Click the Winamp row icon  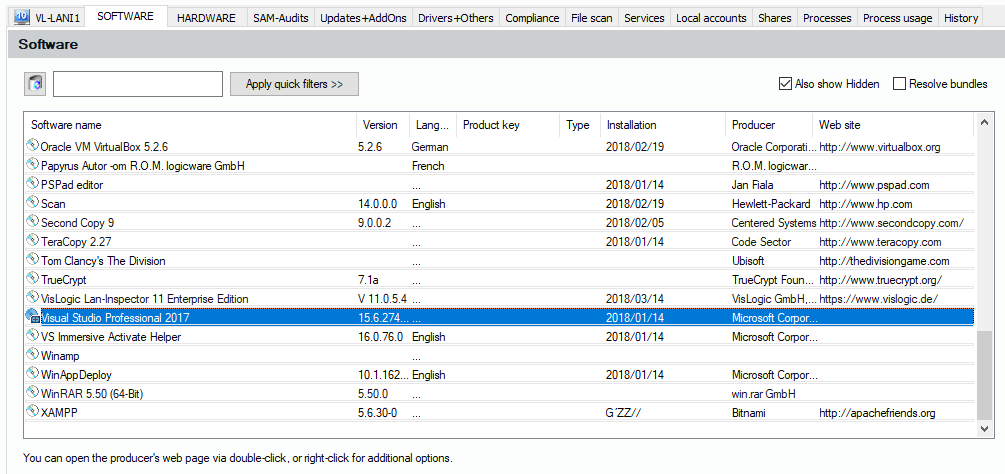coord(32,355)
